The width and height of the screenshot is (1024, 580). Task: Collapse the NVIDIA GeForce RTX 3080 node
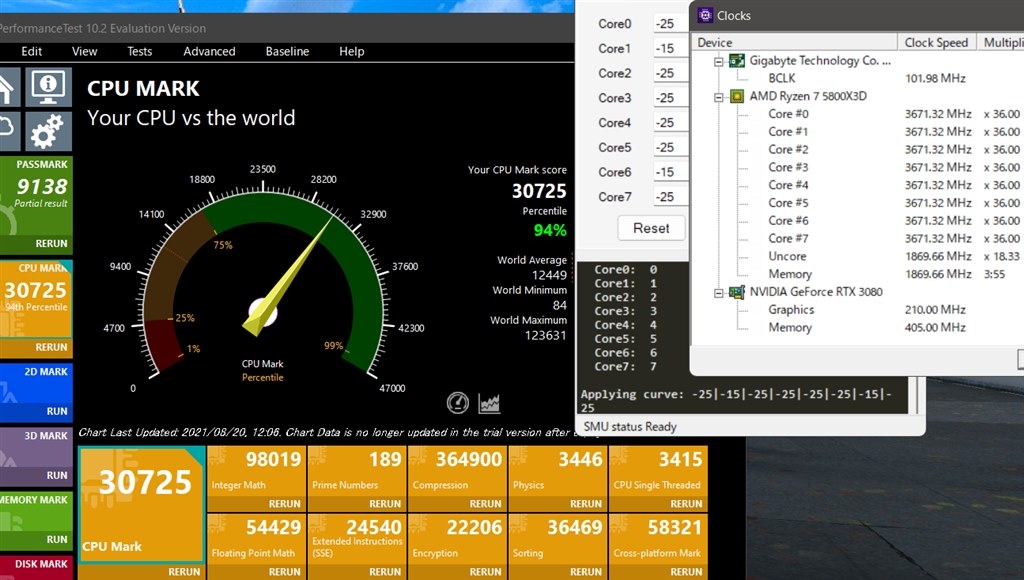718,293
